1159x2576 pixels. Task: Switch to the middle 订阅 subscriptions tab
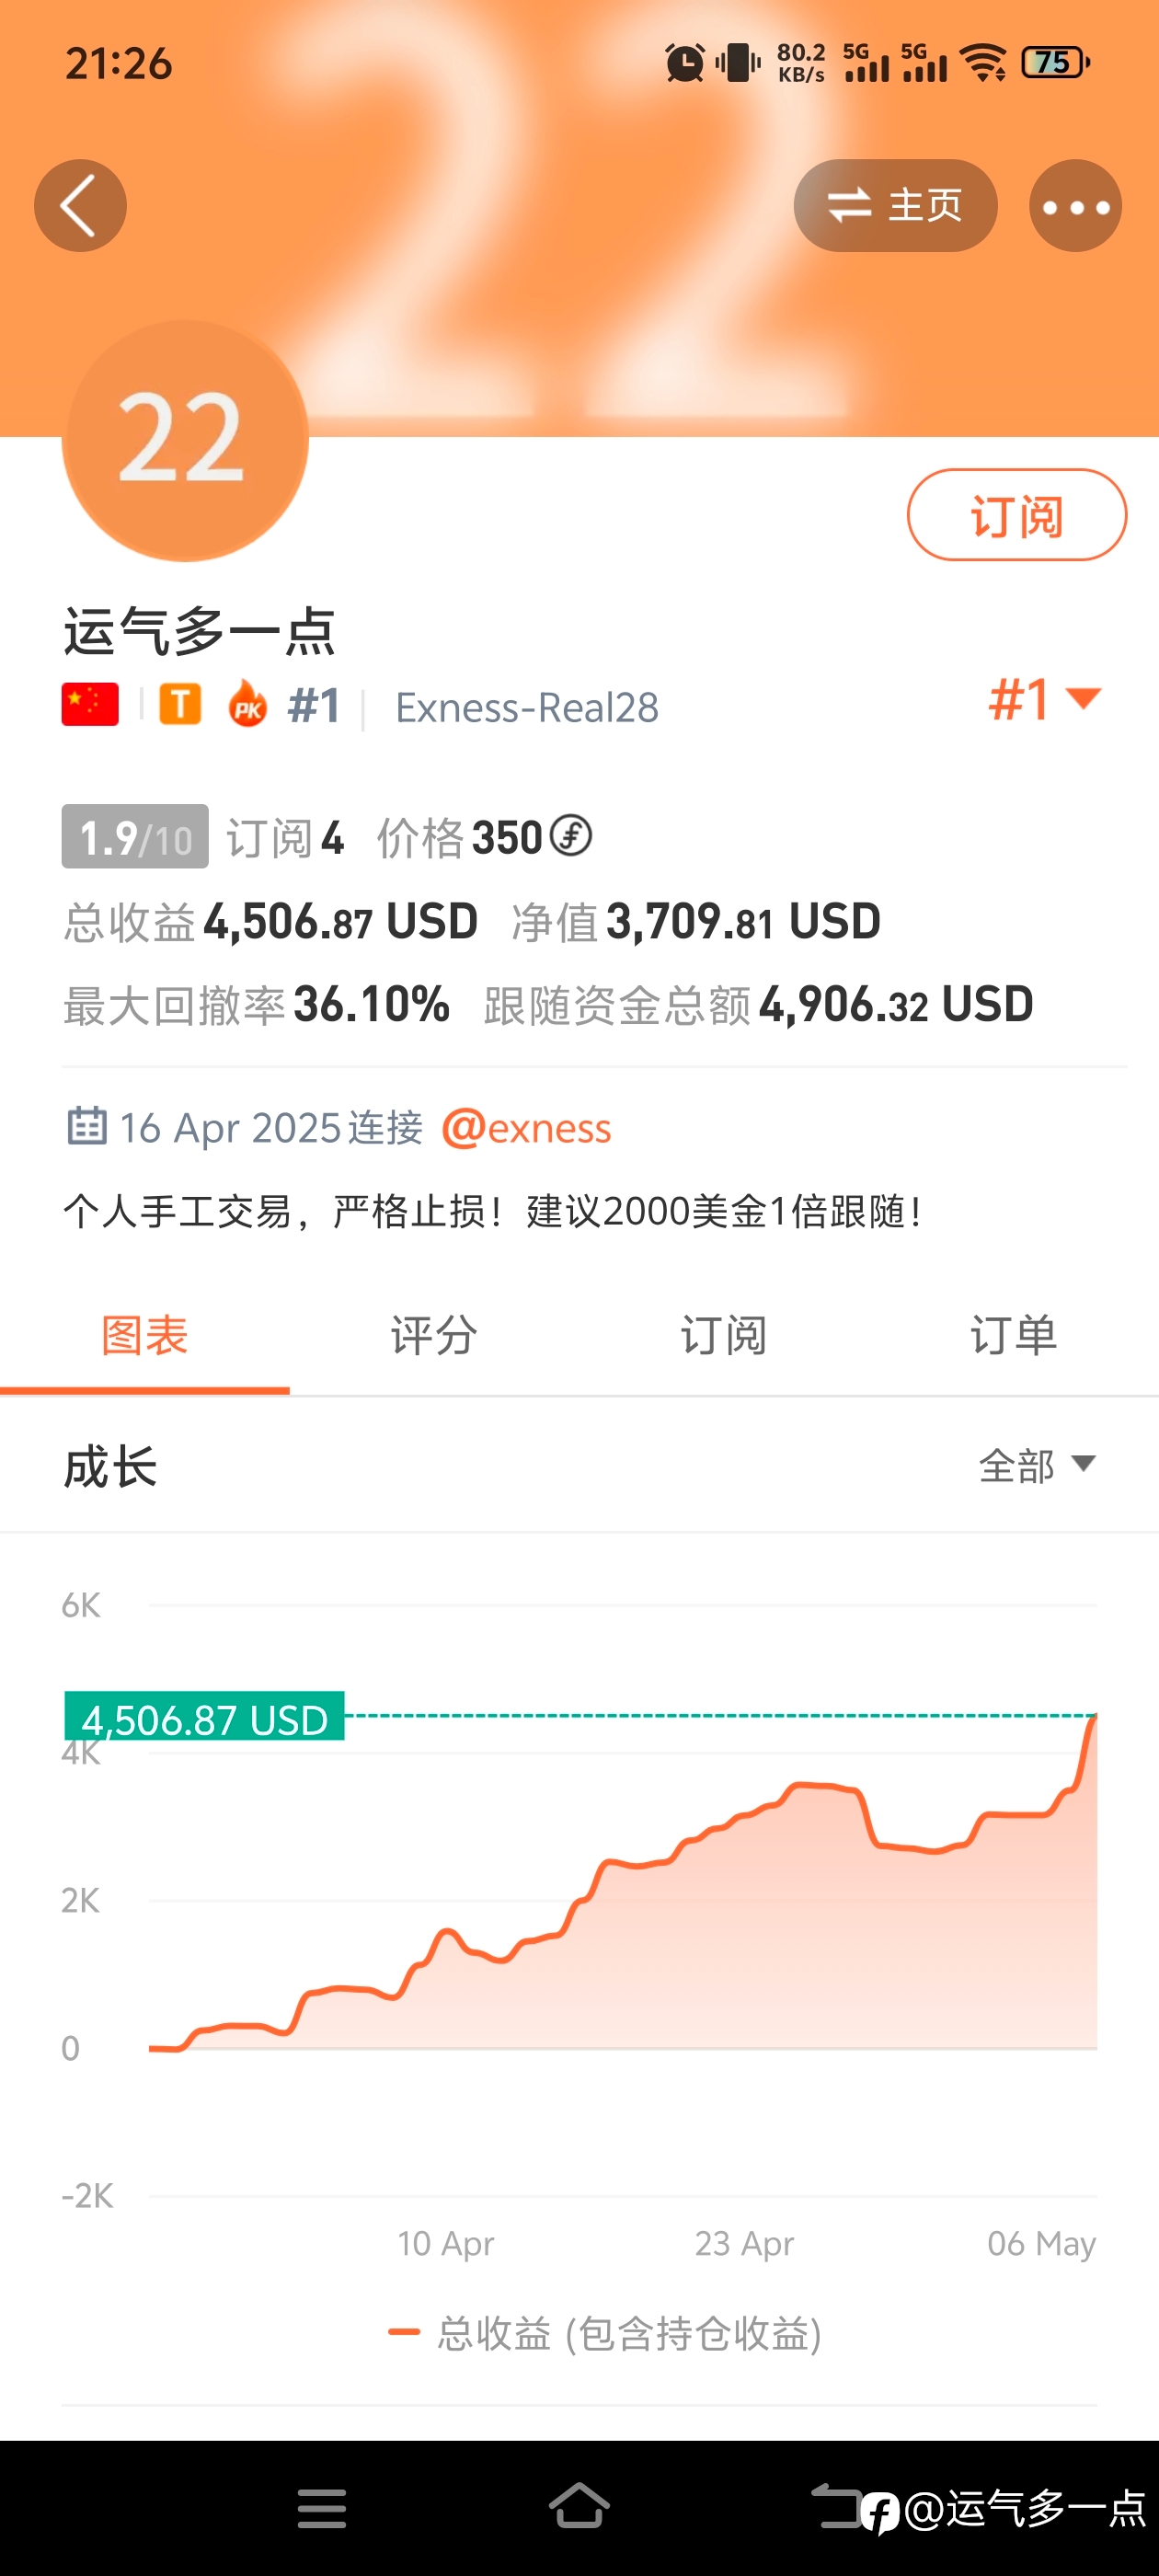[x=724, y=1335]
